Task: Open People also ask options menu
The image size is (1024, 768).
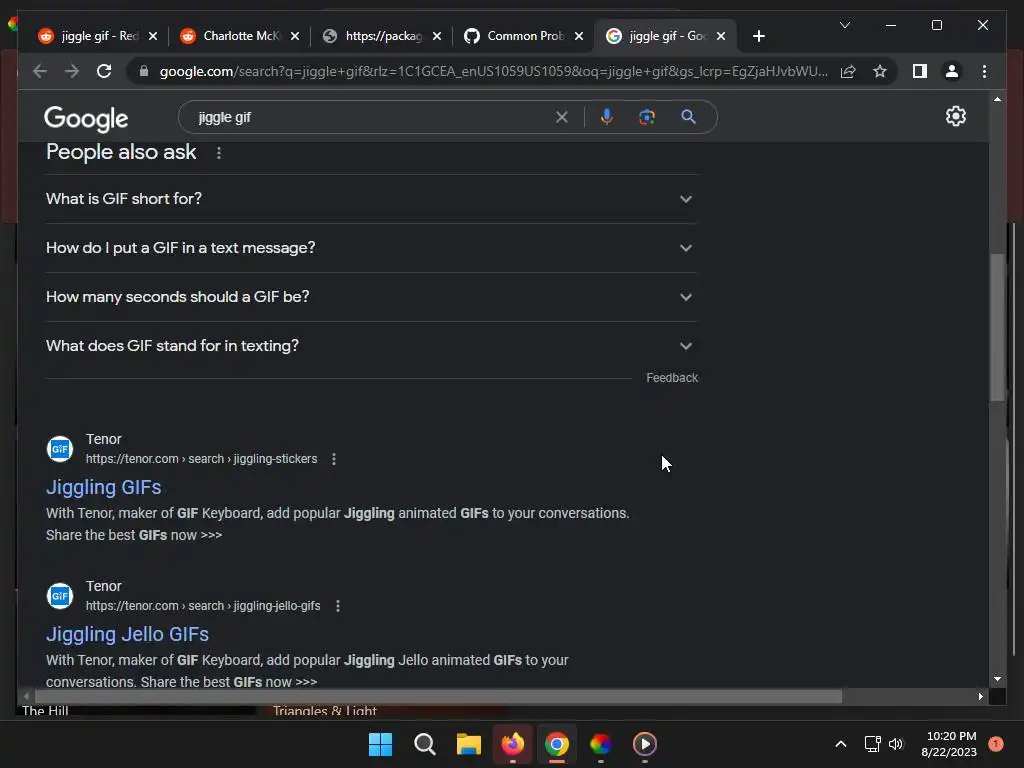Action: 219,153
